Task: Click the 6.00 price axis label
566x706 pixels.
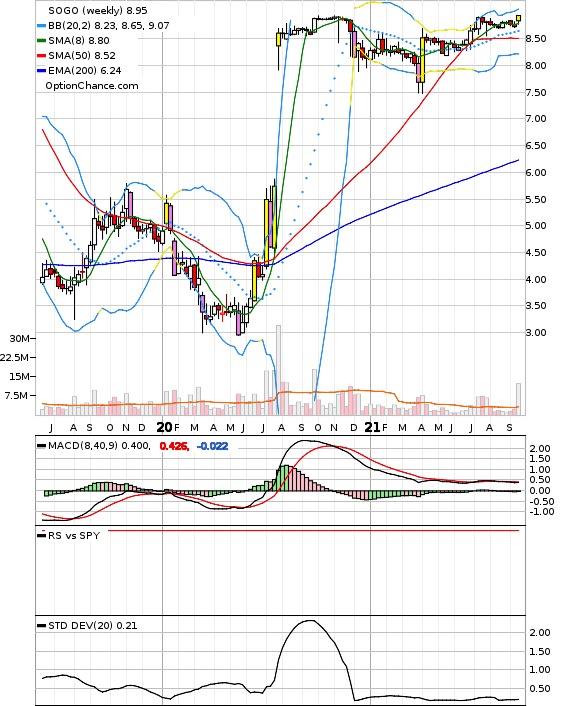Action: point(536,172)
